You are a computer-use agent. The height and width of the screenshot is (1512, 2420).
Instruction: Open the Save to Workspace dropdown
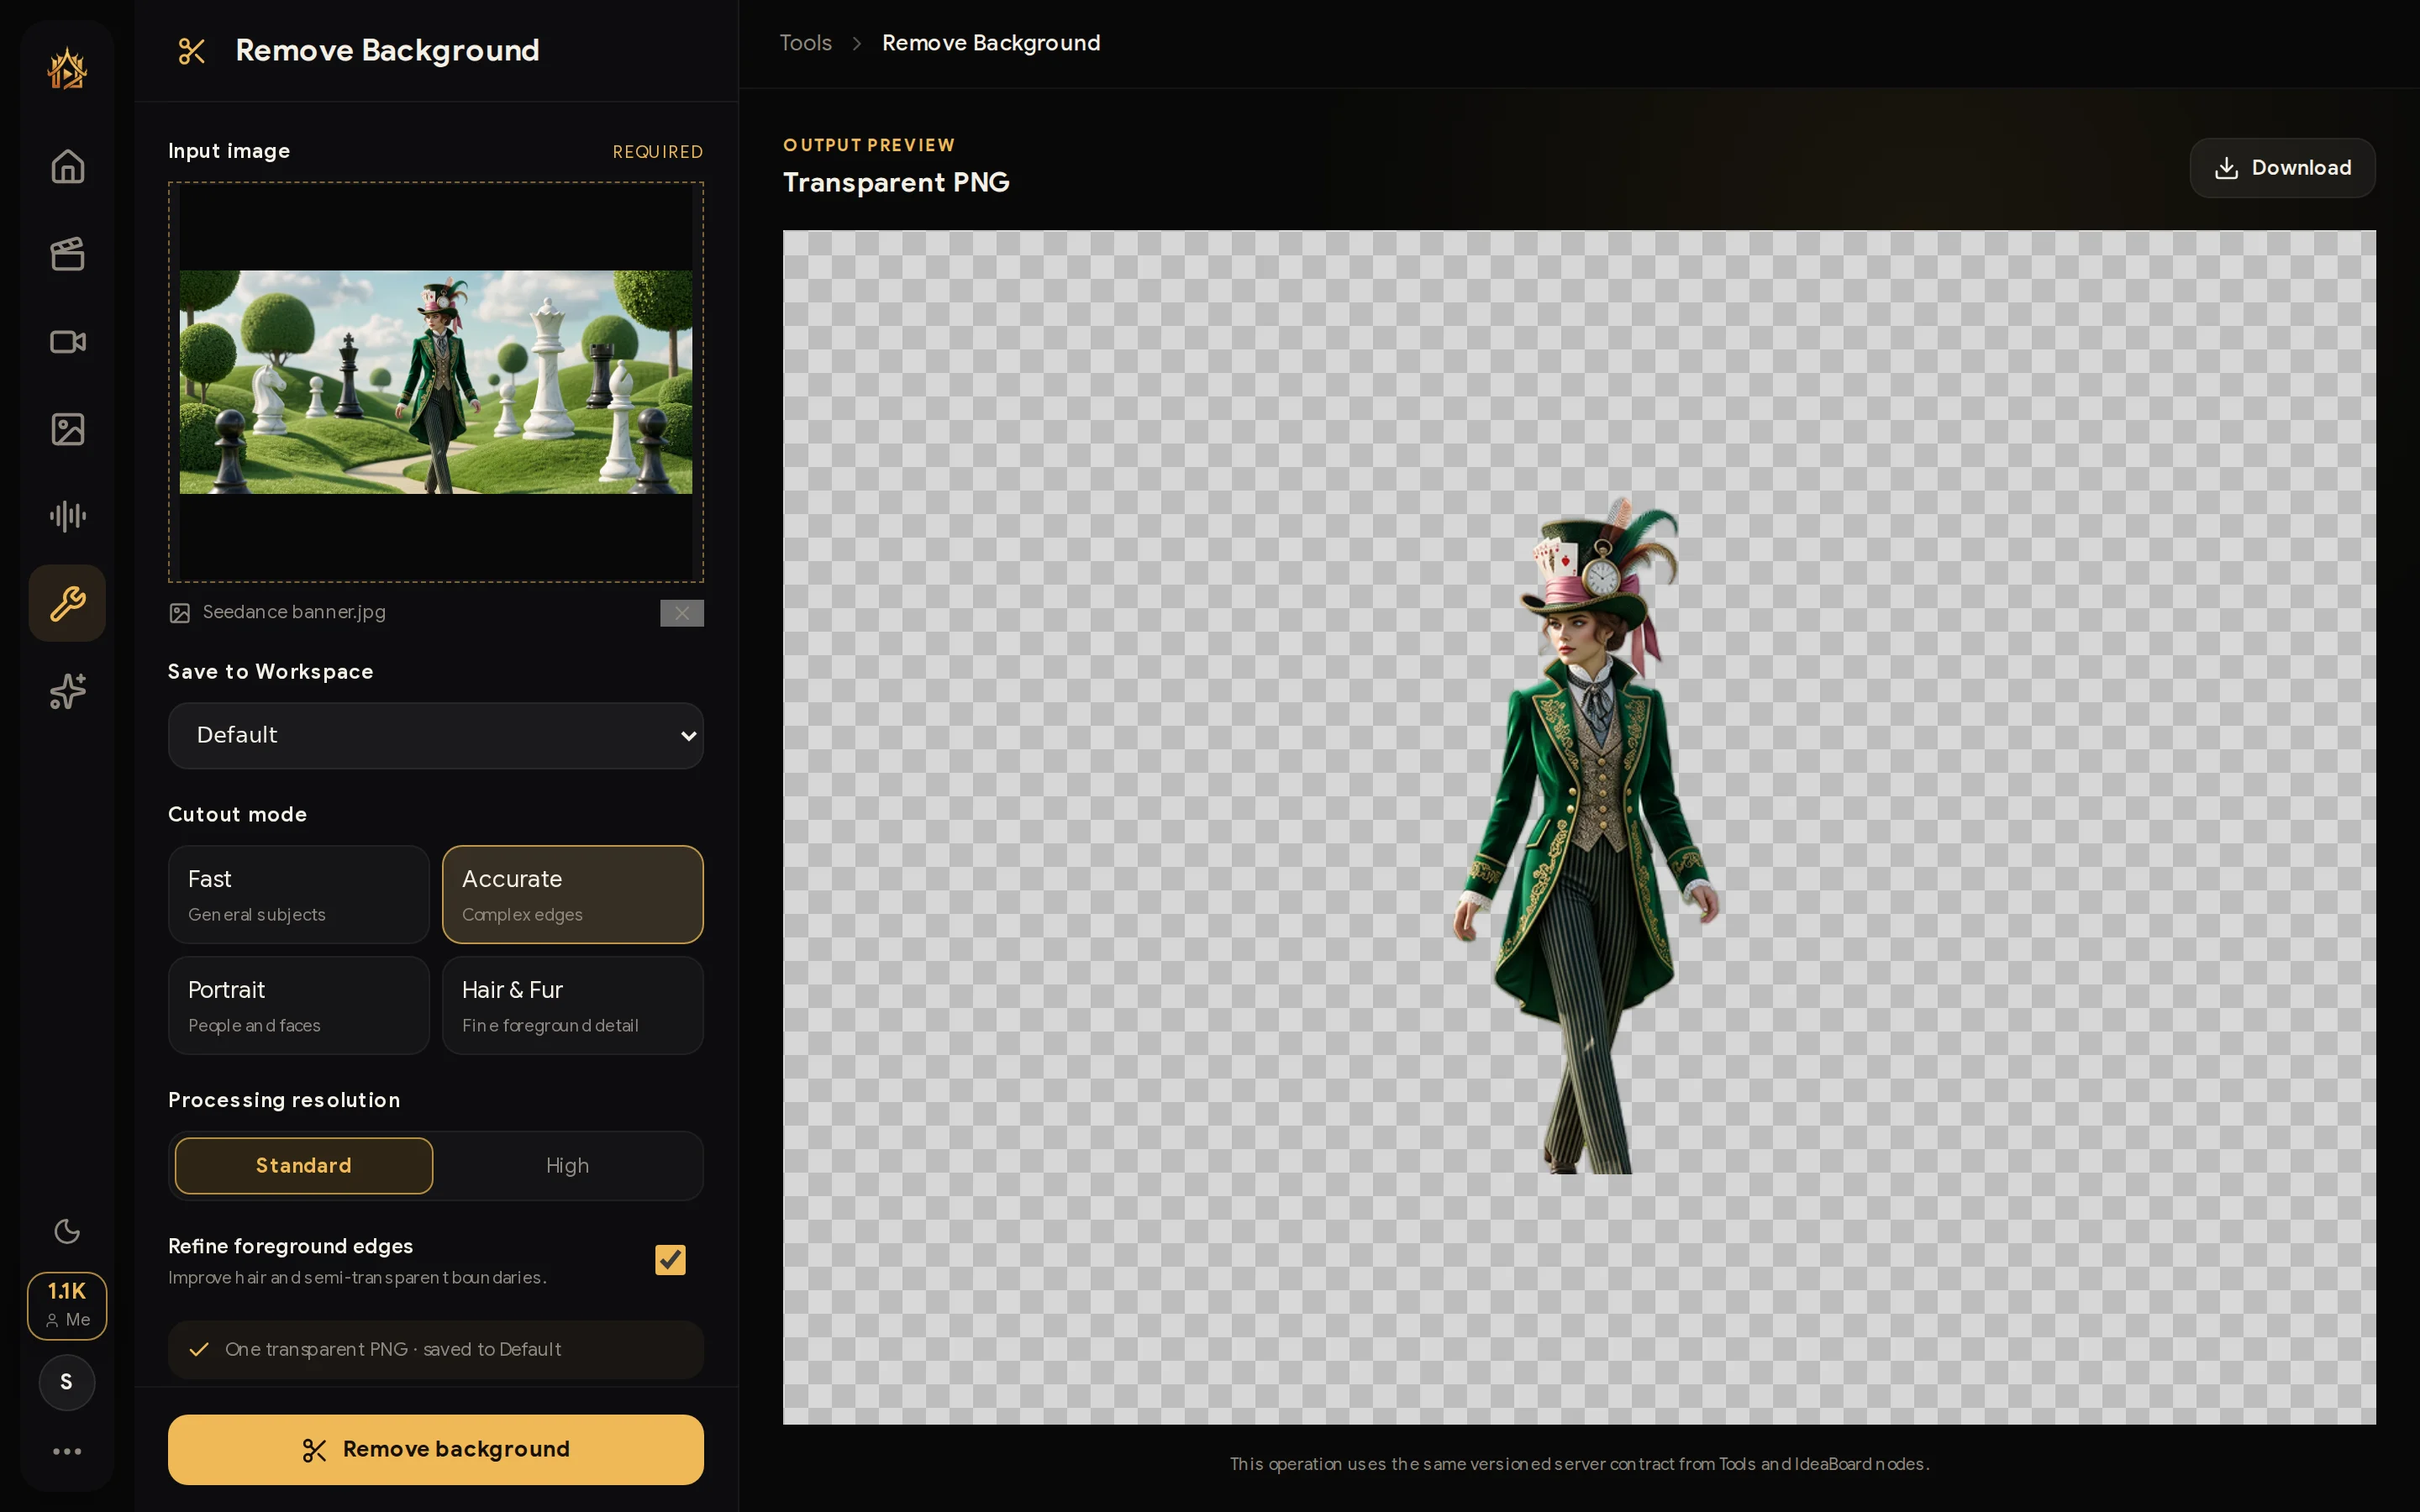click(436, 735)
